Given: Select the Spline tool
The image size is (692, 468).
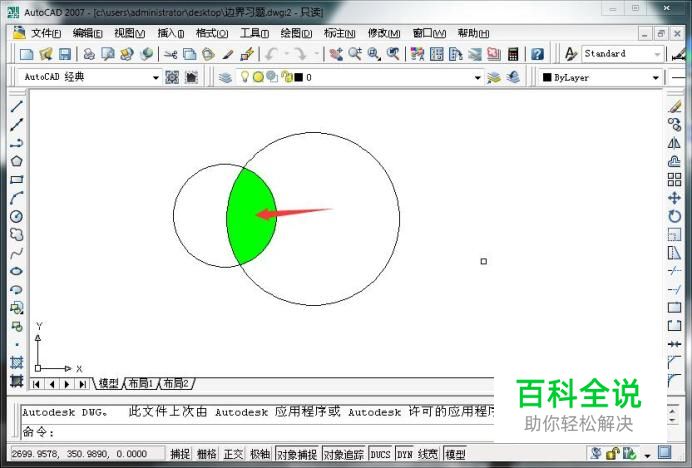Looking at the screenshot, I should click(17, 253).
